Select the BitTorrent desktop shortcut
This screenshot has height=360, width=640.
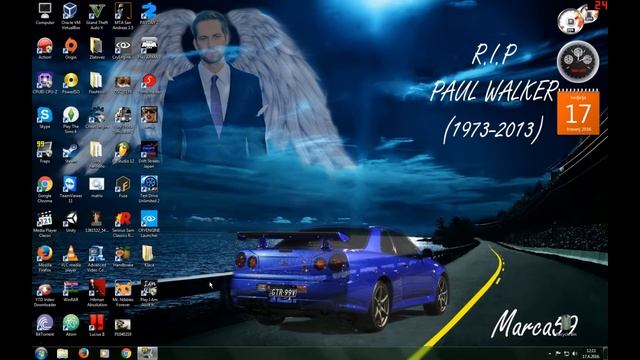pyautogui.click(x=44, y=325)
